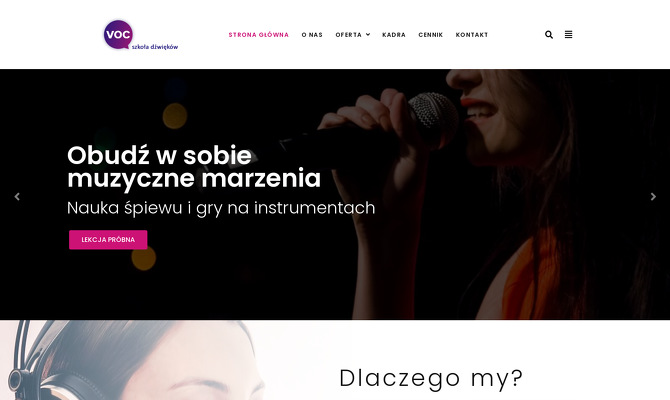Viewport: 670px width, 400px height.
Task: Open the Oferta menu item
Action: [348, 35]
